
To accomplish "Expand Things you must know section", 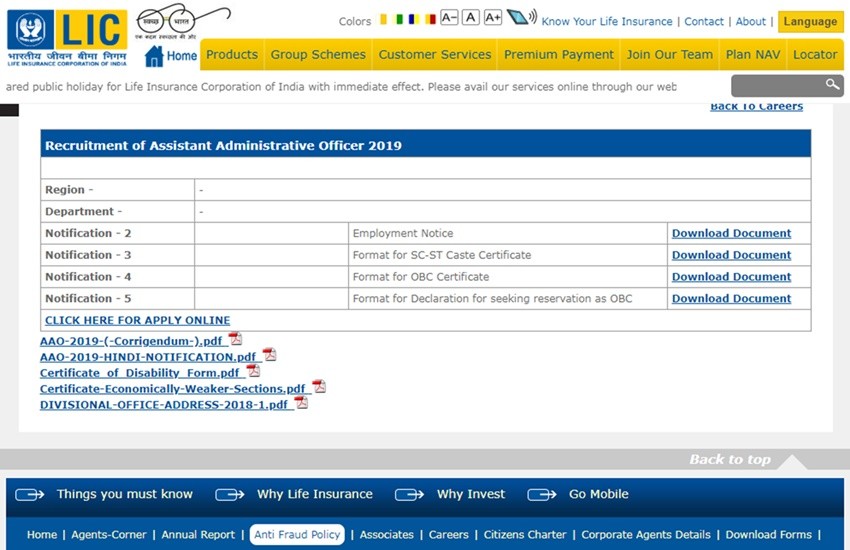I will pyautogui.click(x=104, y=494).
